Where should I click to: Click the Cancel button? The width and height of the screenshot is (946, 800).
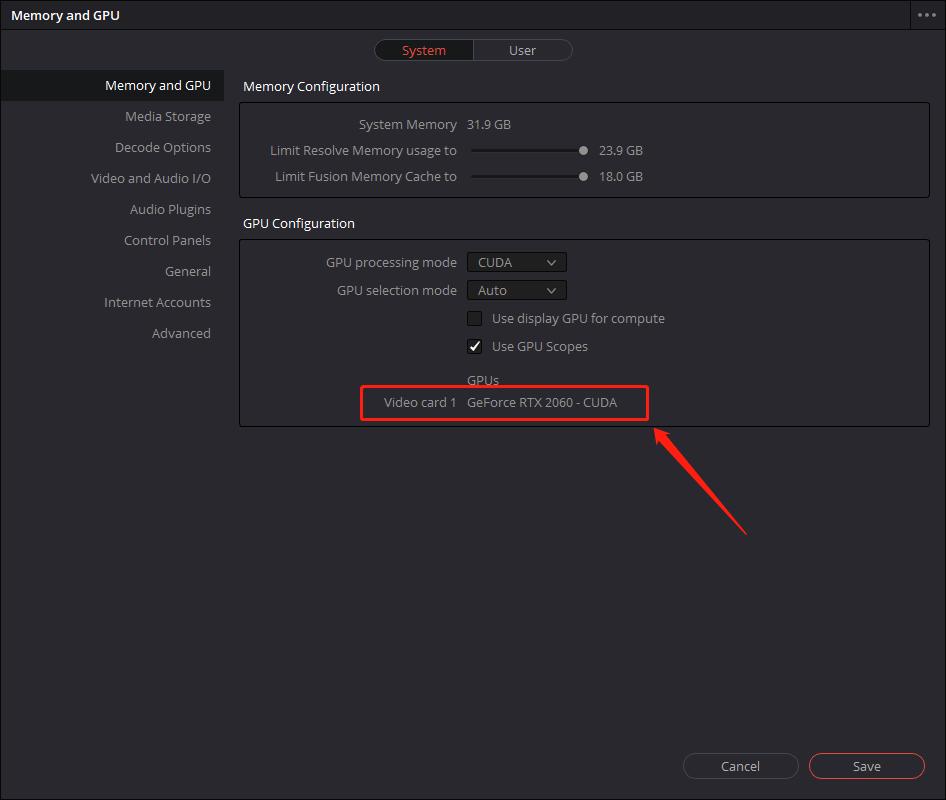click(740, 766)
